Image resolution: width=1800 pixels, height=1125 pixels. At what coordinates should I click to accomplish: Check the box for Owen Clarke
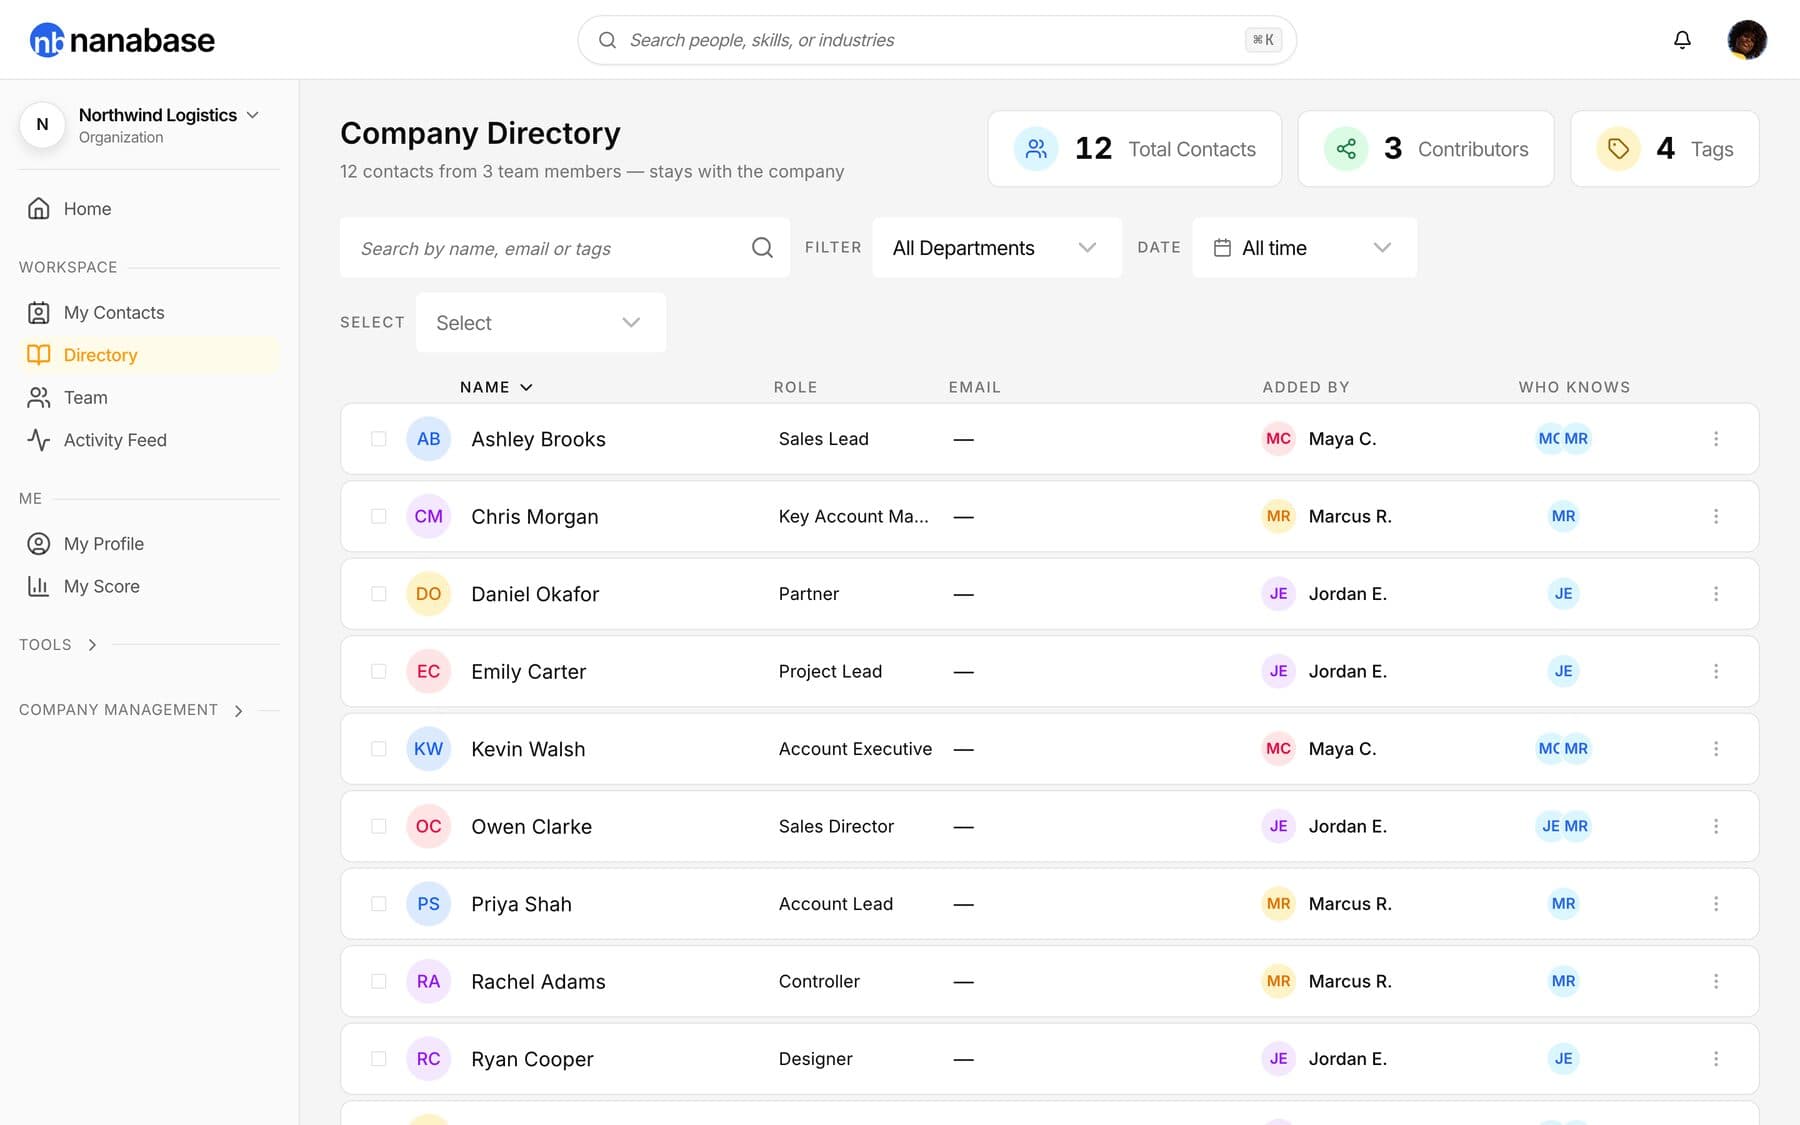[x=379, y=826]
